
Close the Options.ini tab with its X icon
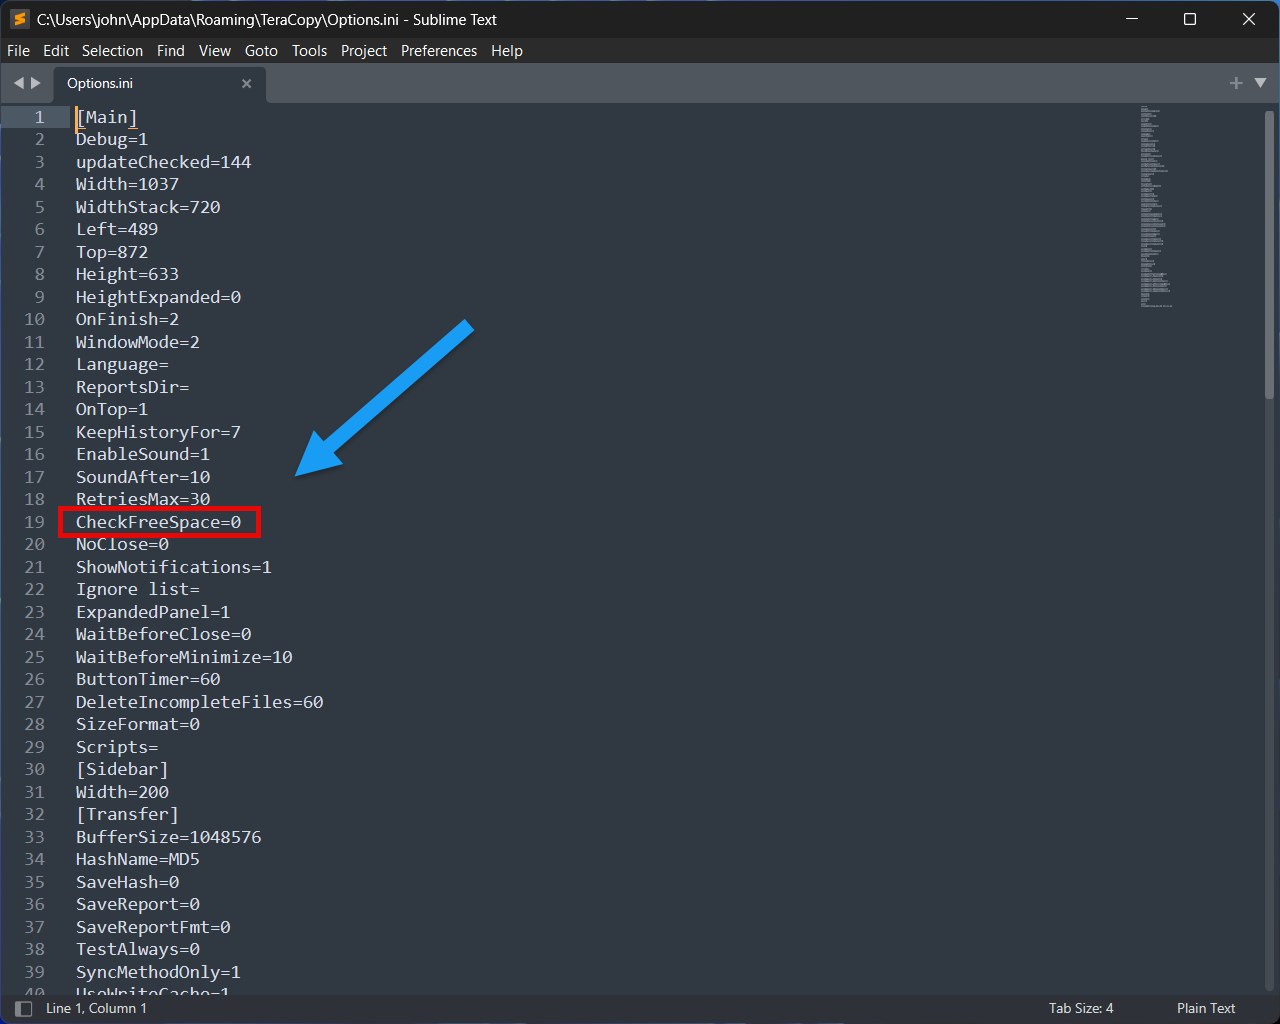click(x=246, y=84)
